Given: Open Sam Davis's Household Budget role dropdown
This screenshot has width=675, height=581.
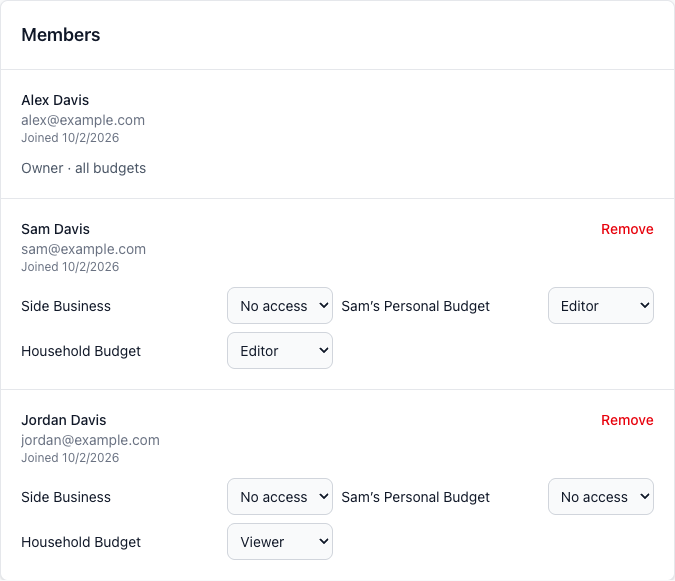Looking at the screenshot, I should click(280, 350).
